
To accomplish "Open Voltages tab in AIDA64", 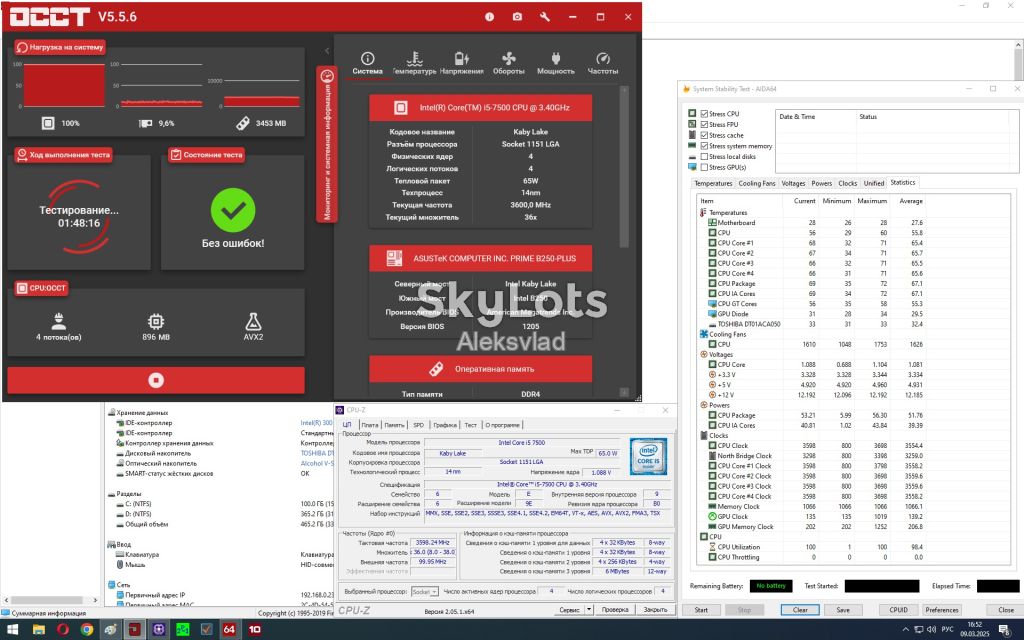I will (793, 184).
